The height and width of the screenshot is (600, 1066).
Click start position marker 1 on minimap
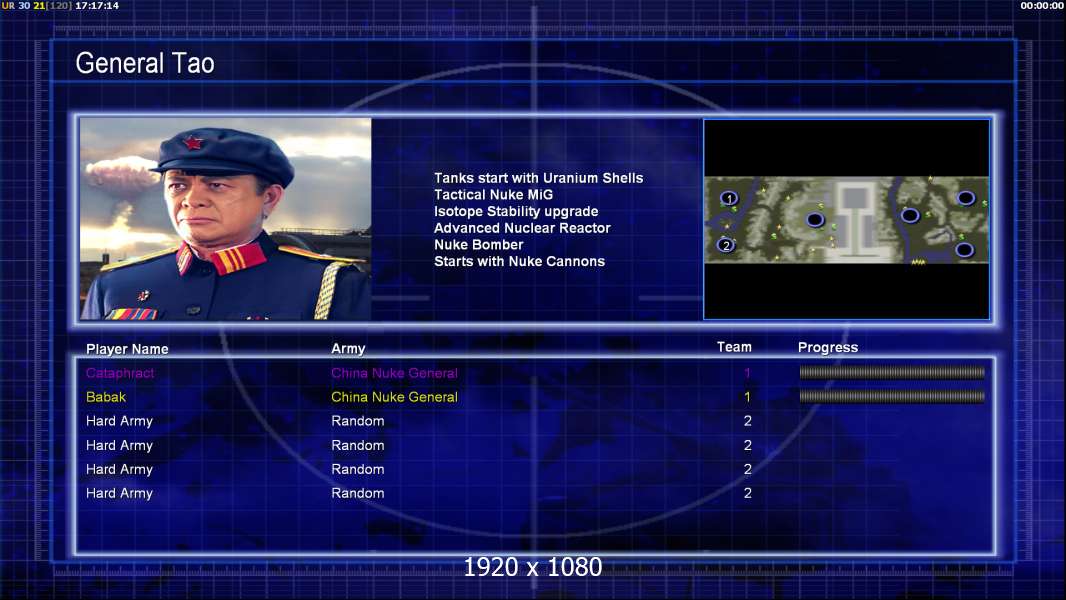pyautogui.click(x=729, y=198)
